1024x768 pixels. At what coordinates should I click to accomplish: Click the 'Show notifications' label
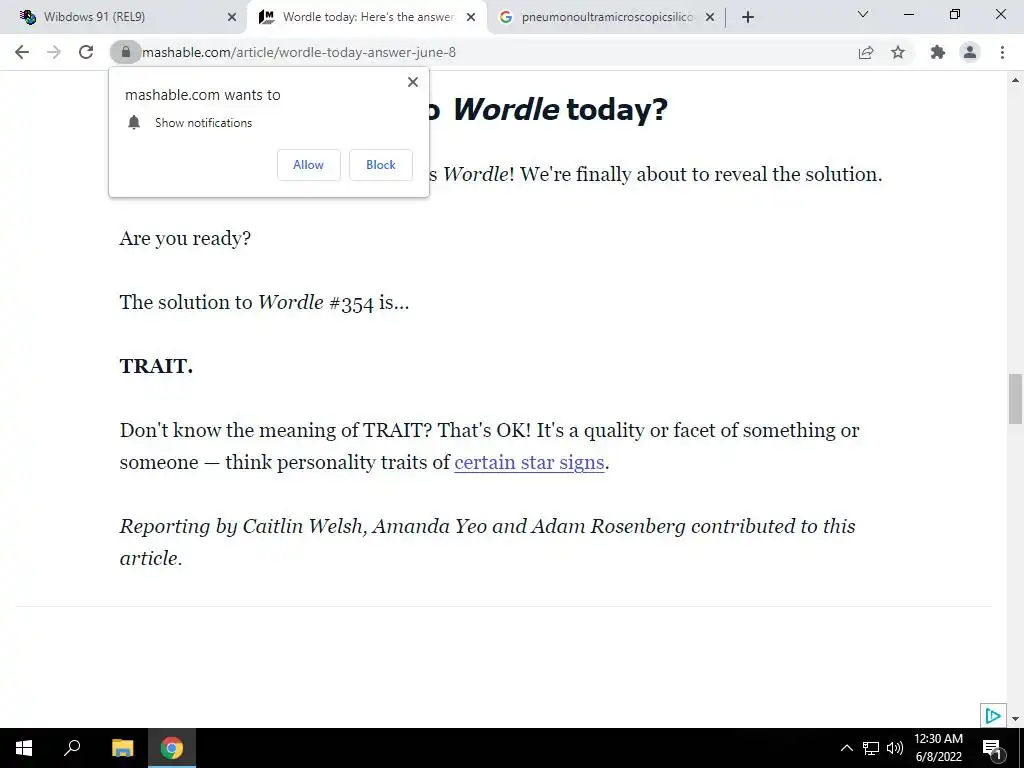[x=203, y=123]
